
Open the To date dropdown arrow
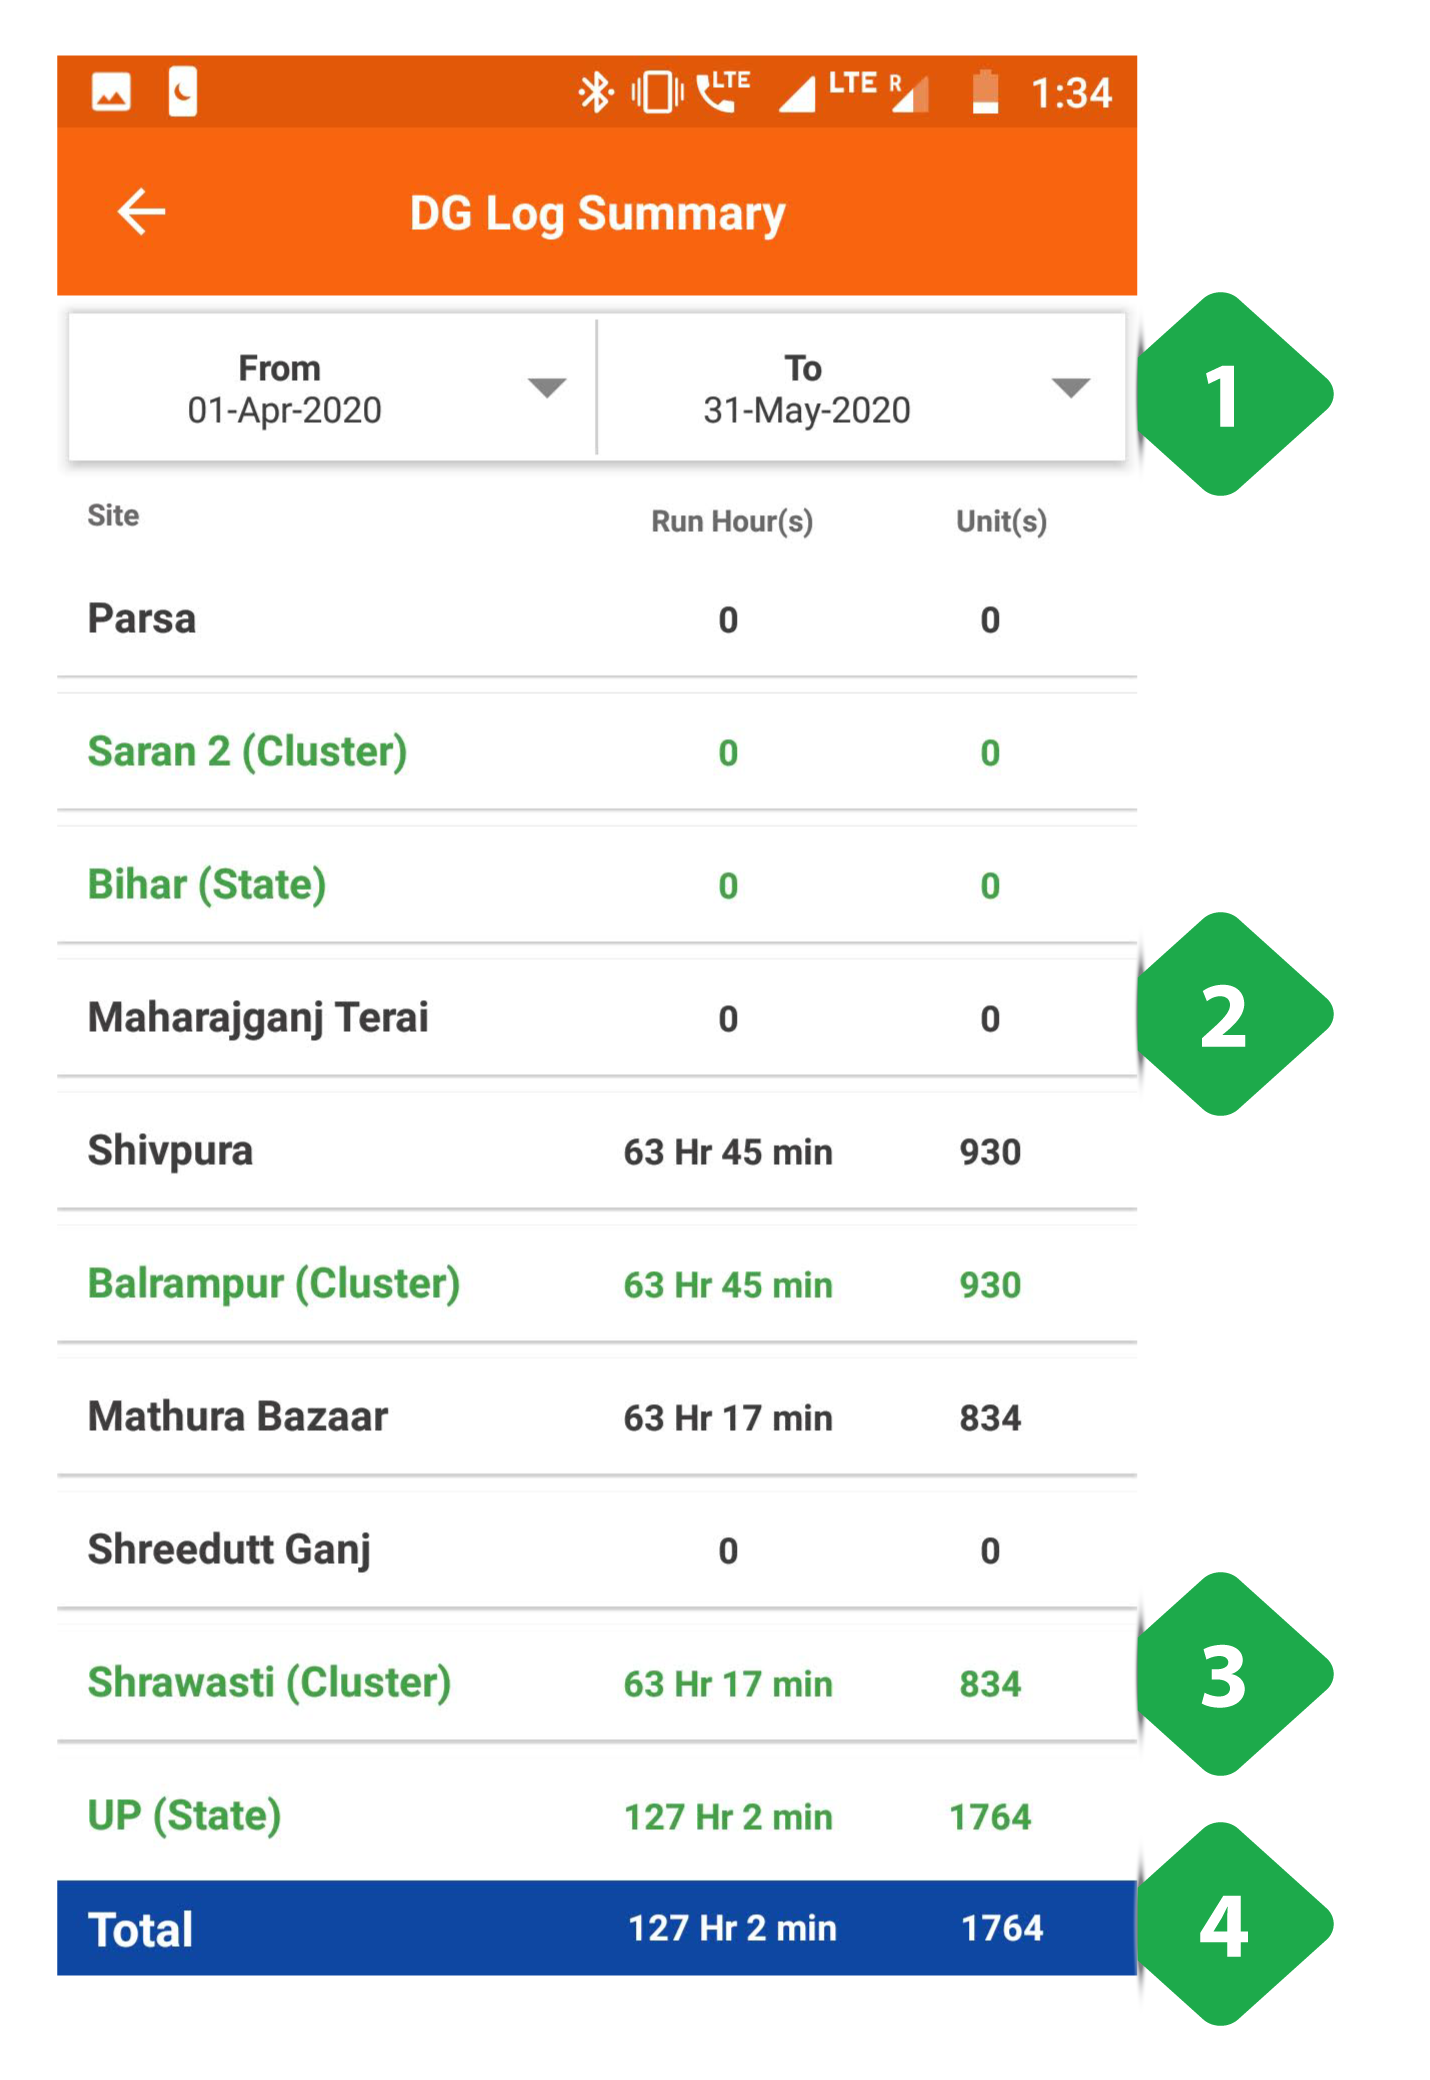1071,388
